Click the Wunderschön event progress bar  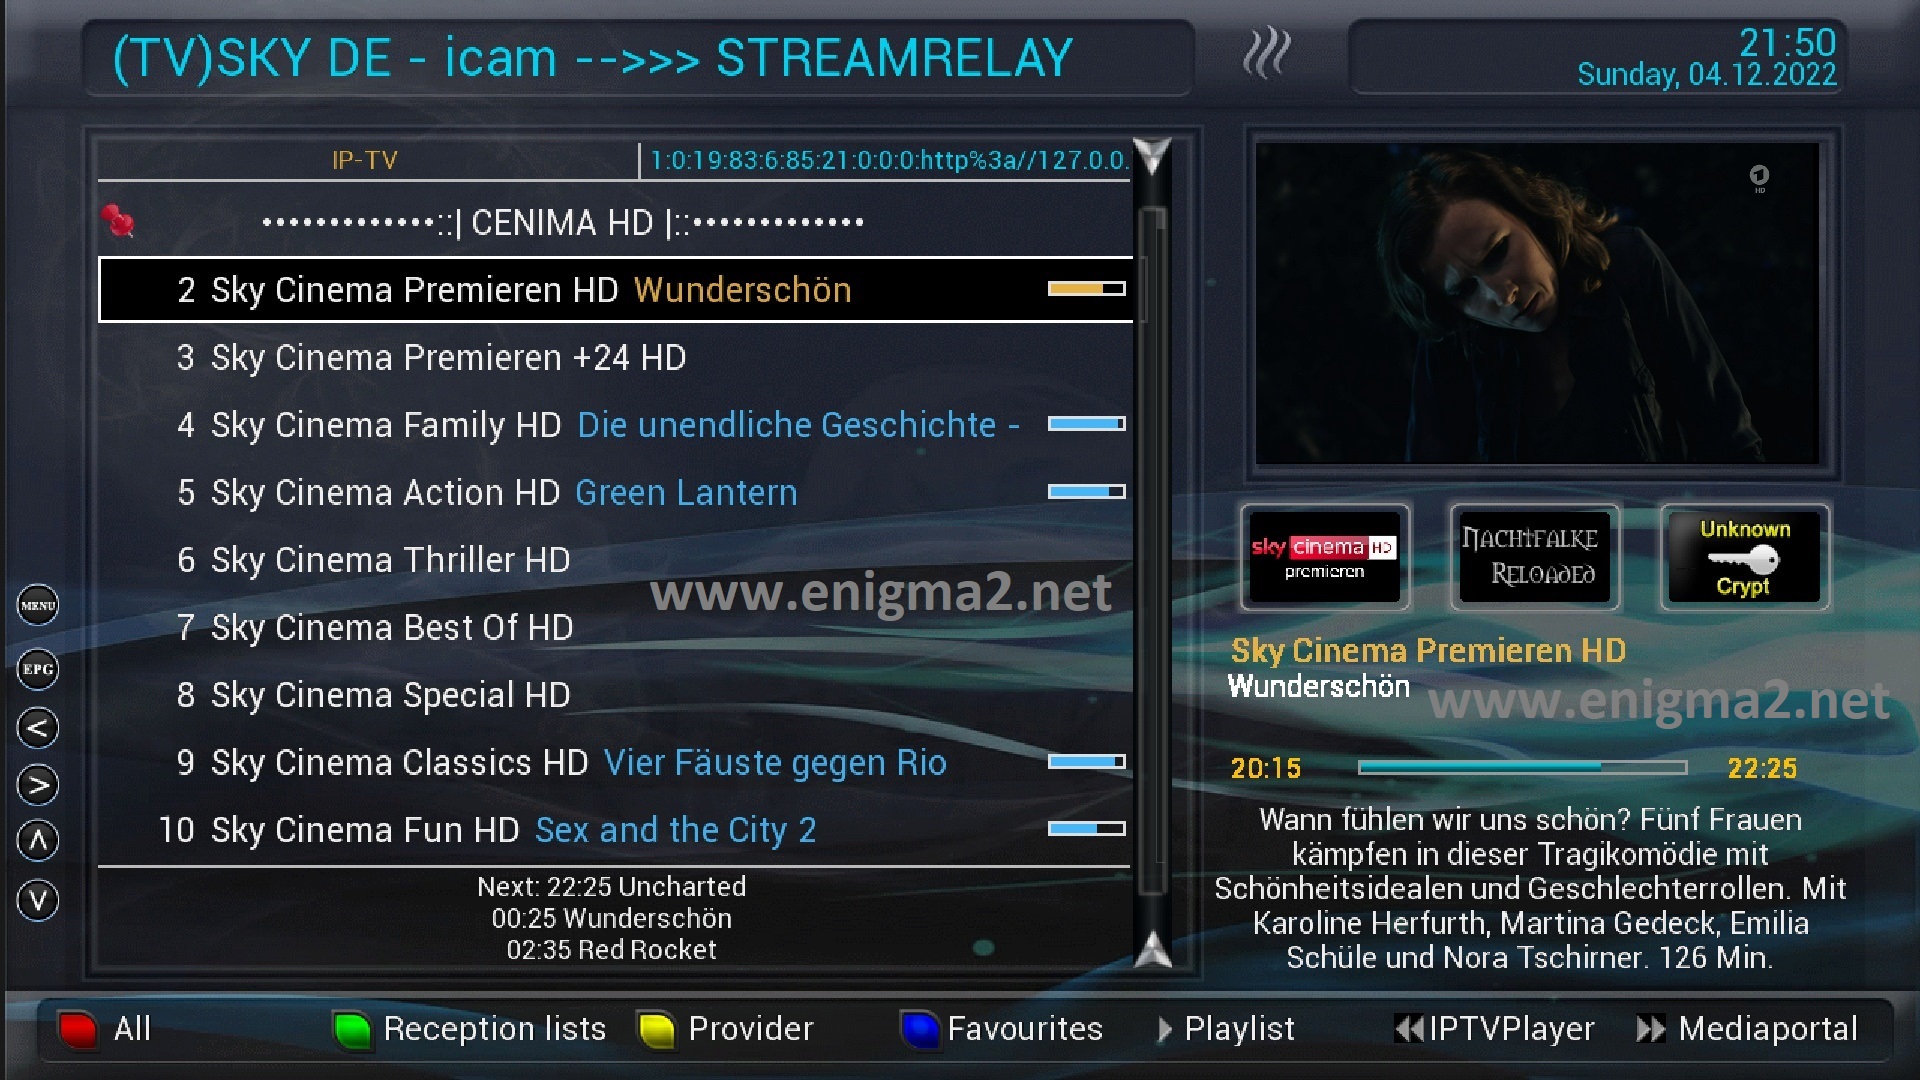[1522, 767]
